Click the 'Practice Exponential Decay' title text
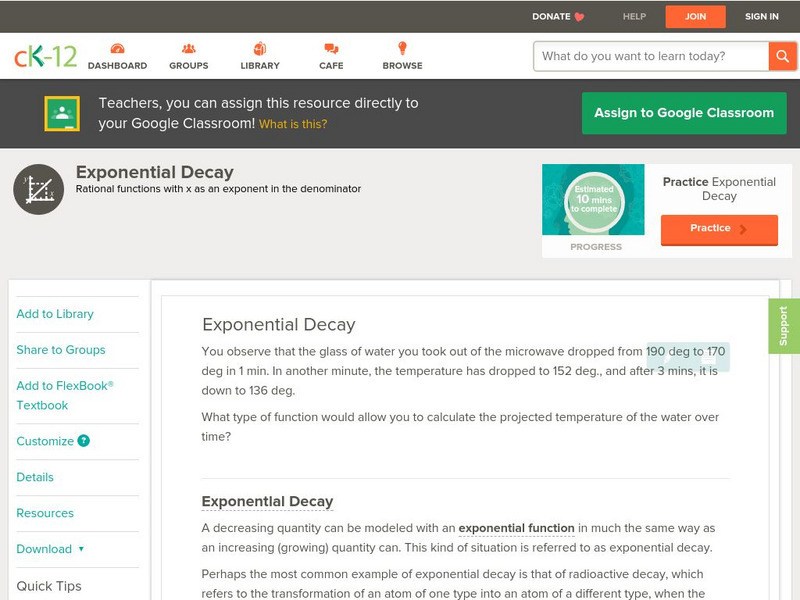800x600 pixels. (719, 189)
